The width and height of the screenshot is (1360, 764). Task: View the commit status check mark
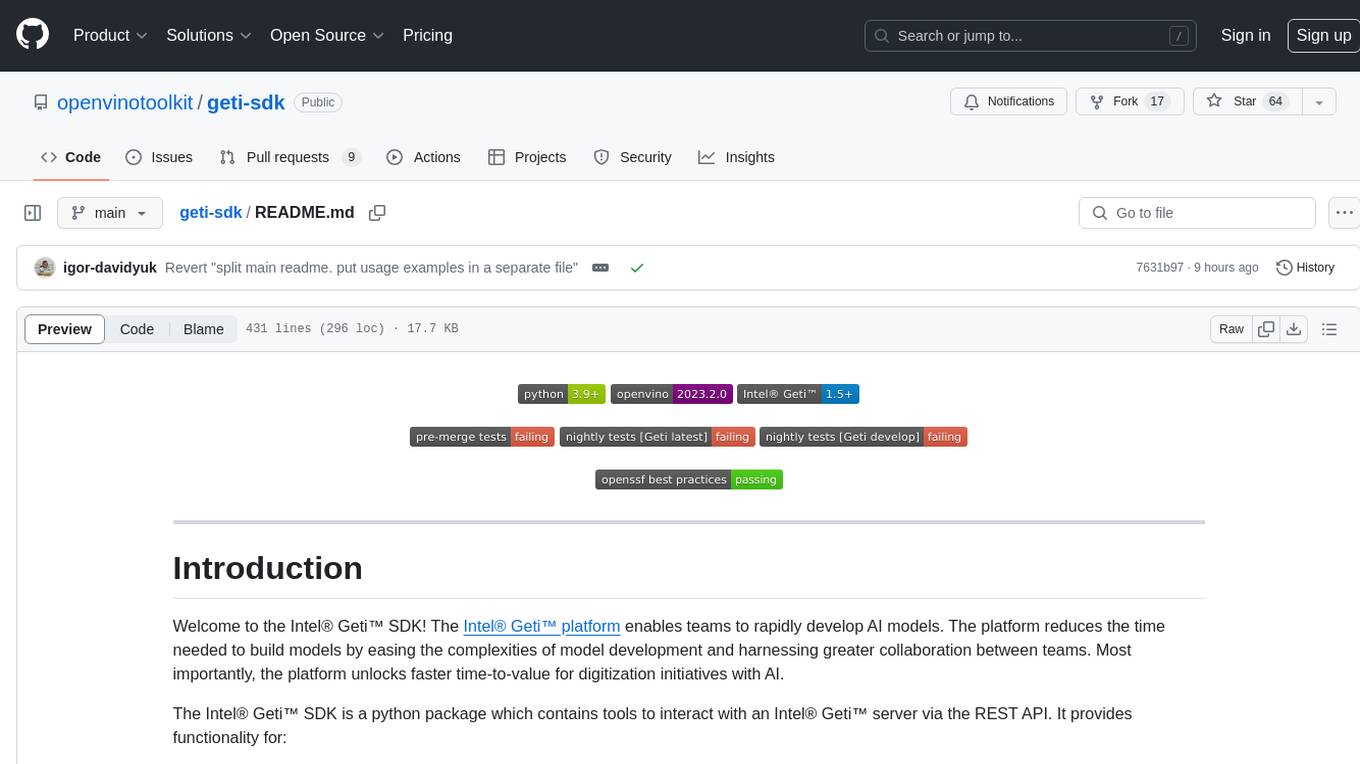[637, 267]
